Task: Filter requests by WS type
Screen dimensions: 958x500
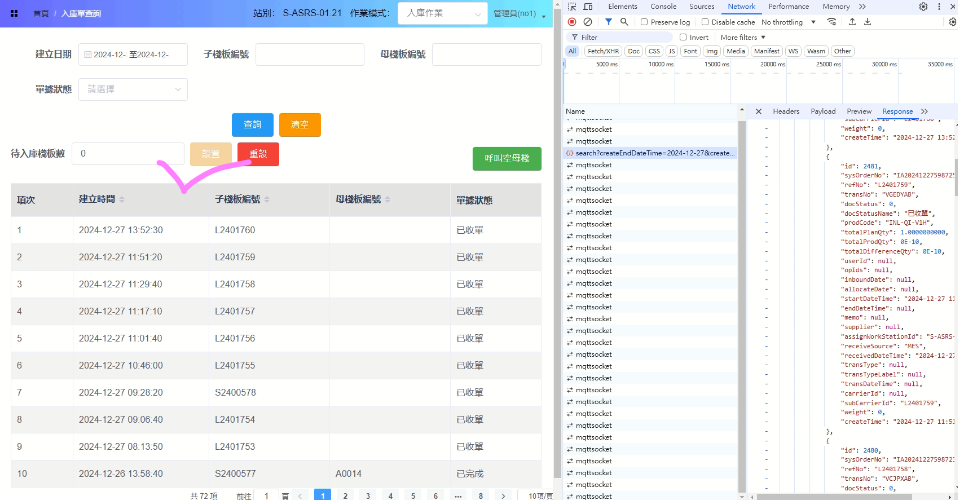Action: (x=793, y=51)
